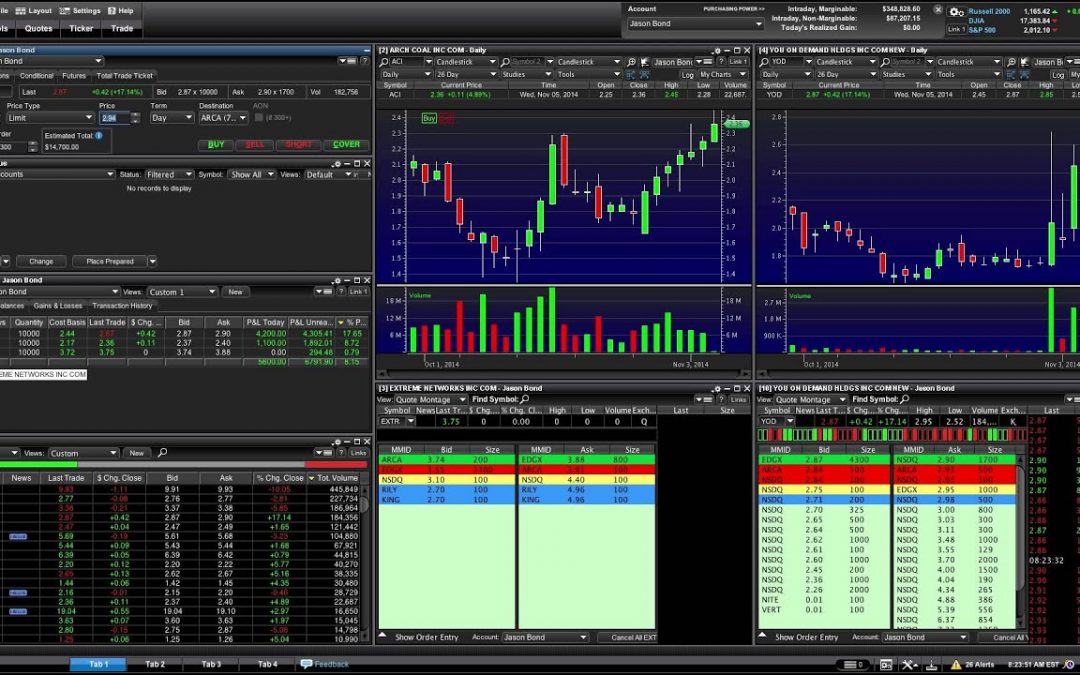The image size is (1080, 675).
Task: Click the first crosshair tool icon beside Tools in Arch Coal chart
Action: pos(631,74)
